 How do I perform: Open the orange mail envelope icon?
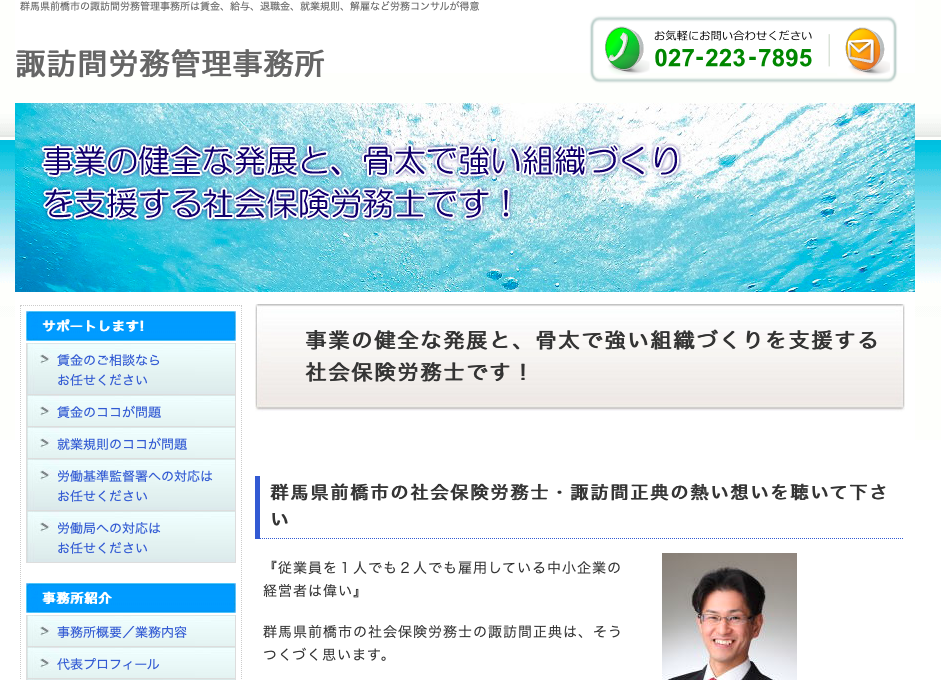(863, 50)
